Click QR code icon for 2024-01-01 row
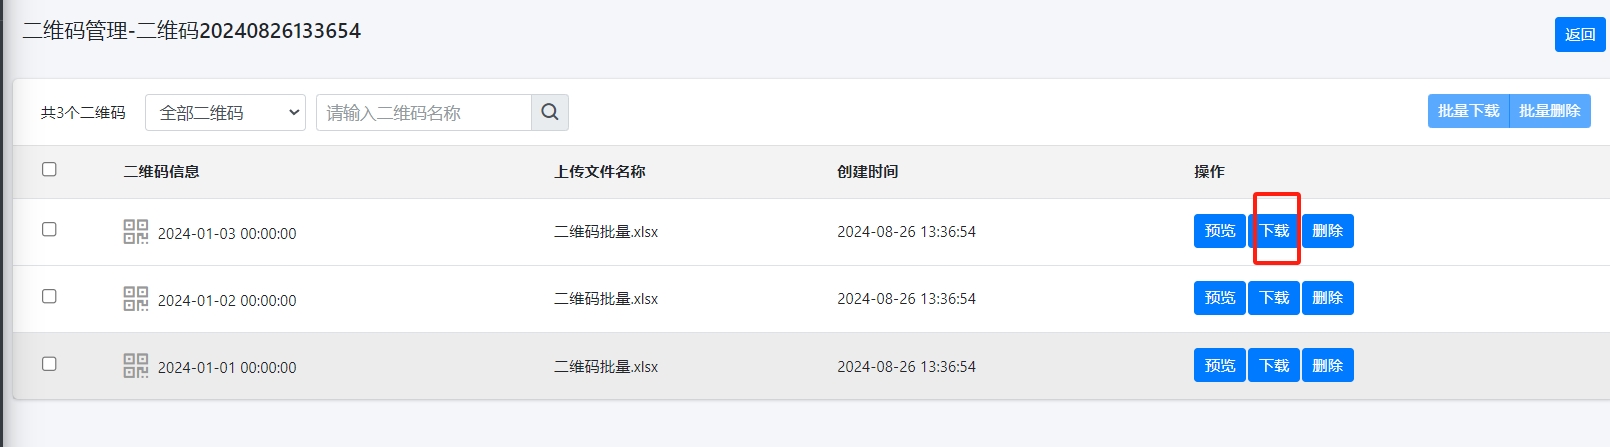The image size is (1610, 447). pyautogui.click(x=135, y=365)
